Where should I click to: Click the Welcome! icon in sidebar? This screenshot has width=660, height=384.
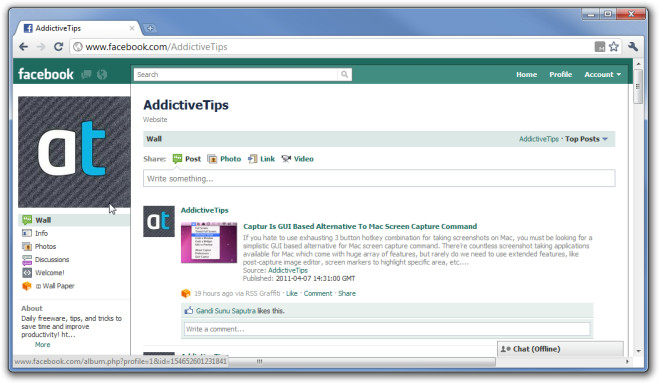coord(27,273)
